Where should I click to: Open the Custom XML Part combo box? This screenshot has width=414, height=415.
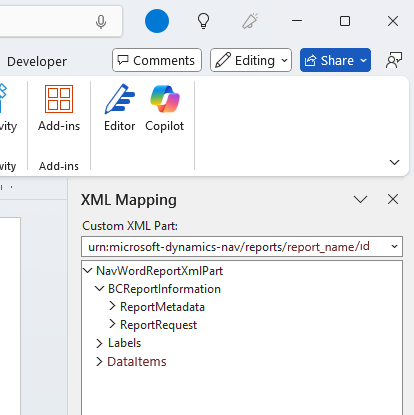coord(242,247)
